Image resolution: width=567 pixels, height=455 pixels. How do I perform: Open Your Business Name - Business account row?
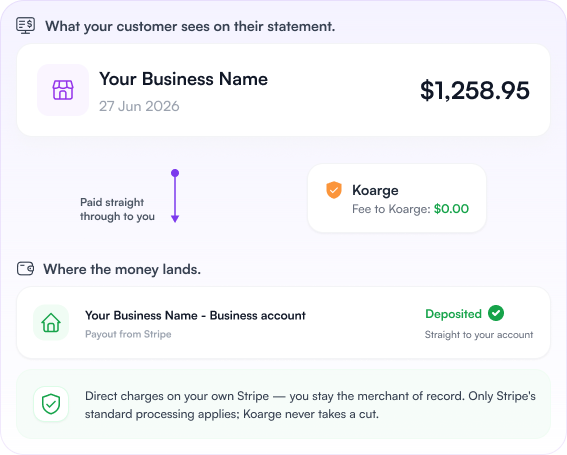pyautogui.click(x=283, y=323)
